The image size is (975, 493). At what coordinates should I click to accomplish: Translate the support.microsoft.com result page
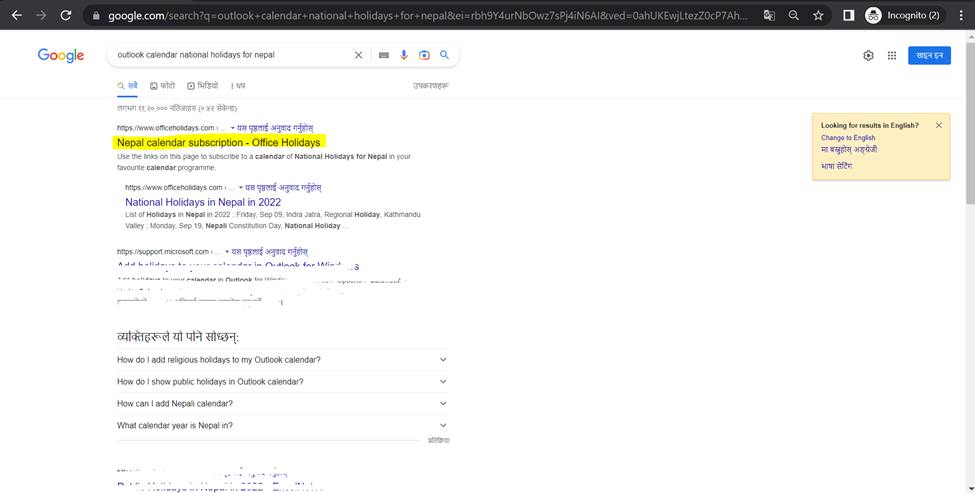[270, 252]
